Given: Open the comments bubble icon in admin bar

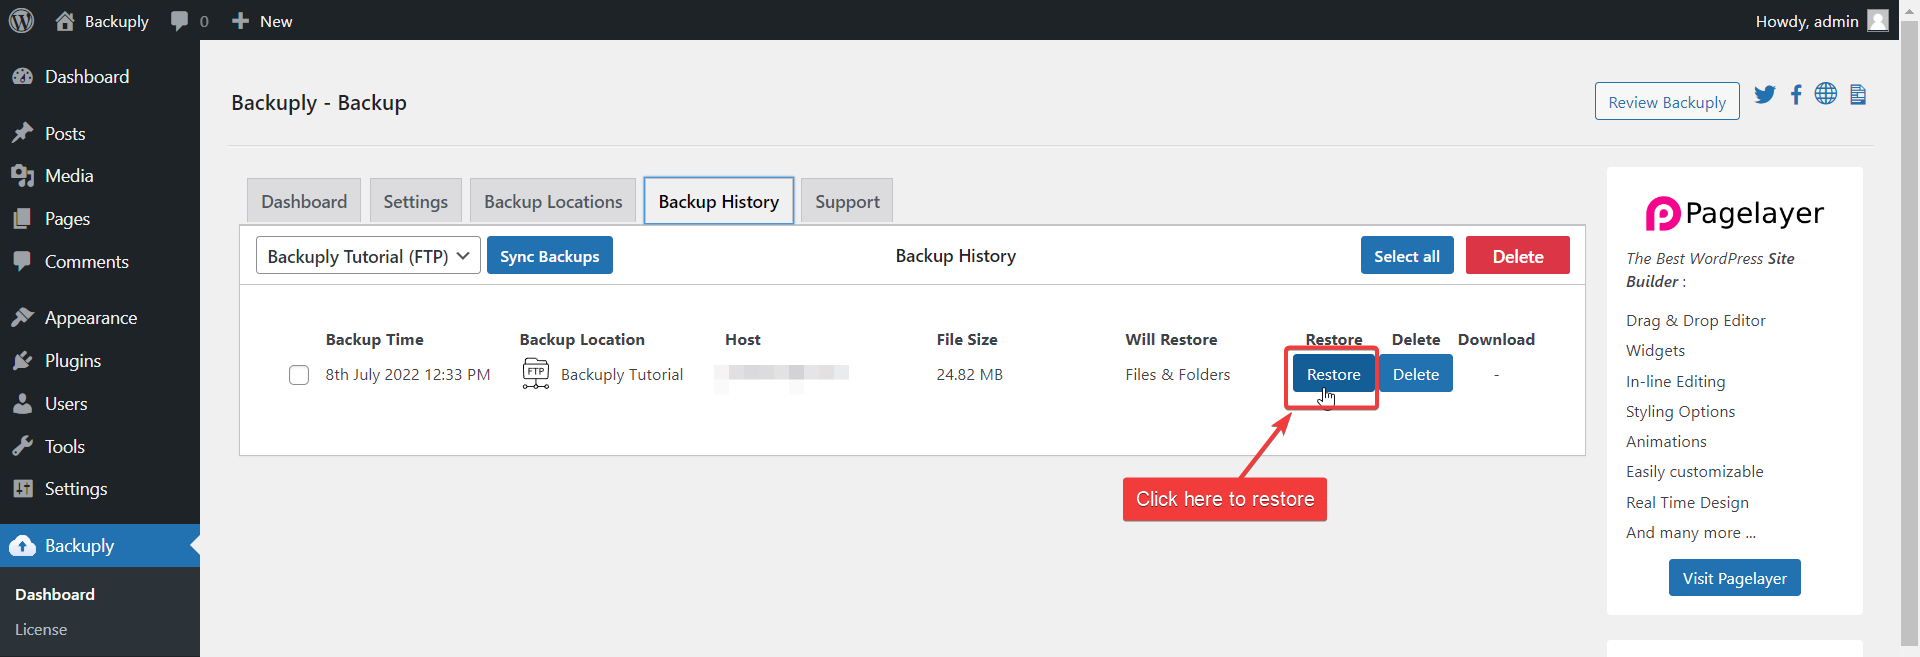Looking at the screenshot, I should [x=179, y=21].
